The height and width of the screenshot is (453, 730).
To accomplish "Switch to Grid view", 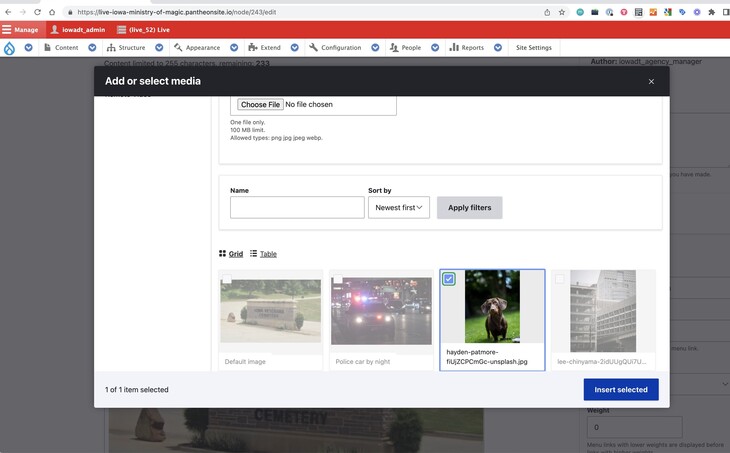I will (231, 254).
